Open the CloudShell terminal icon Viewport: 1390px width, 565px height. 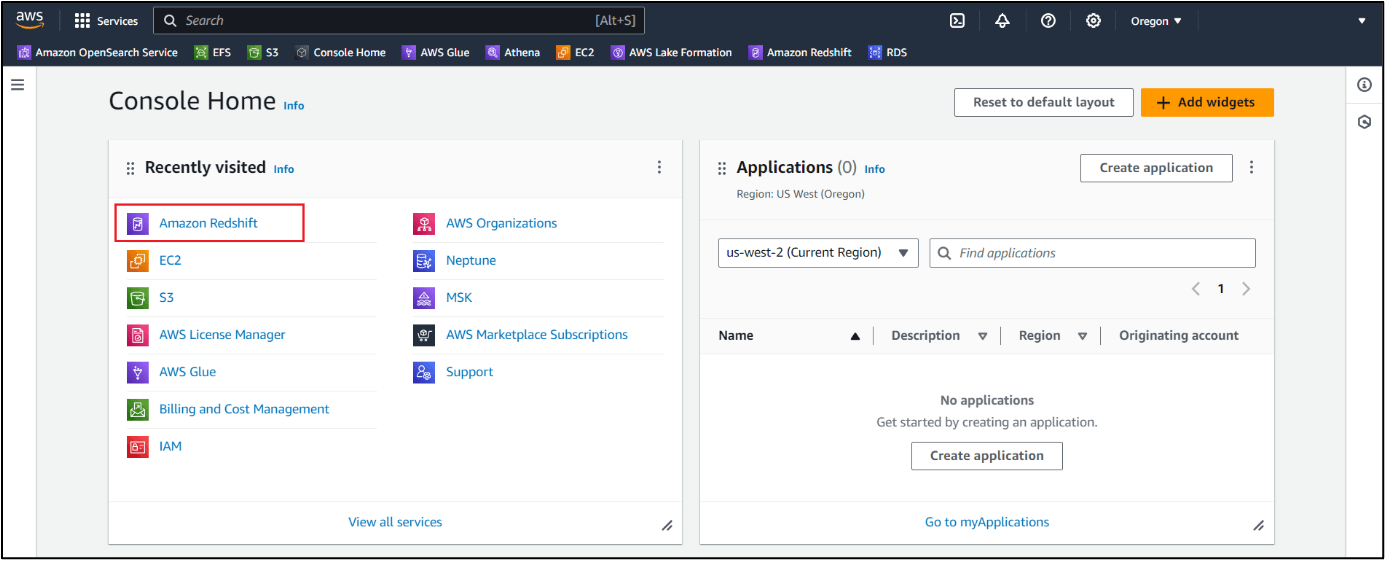957,21
